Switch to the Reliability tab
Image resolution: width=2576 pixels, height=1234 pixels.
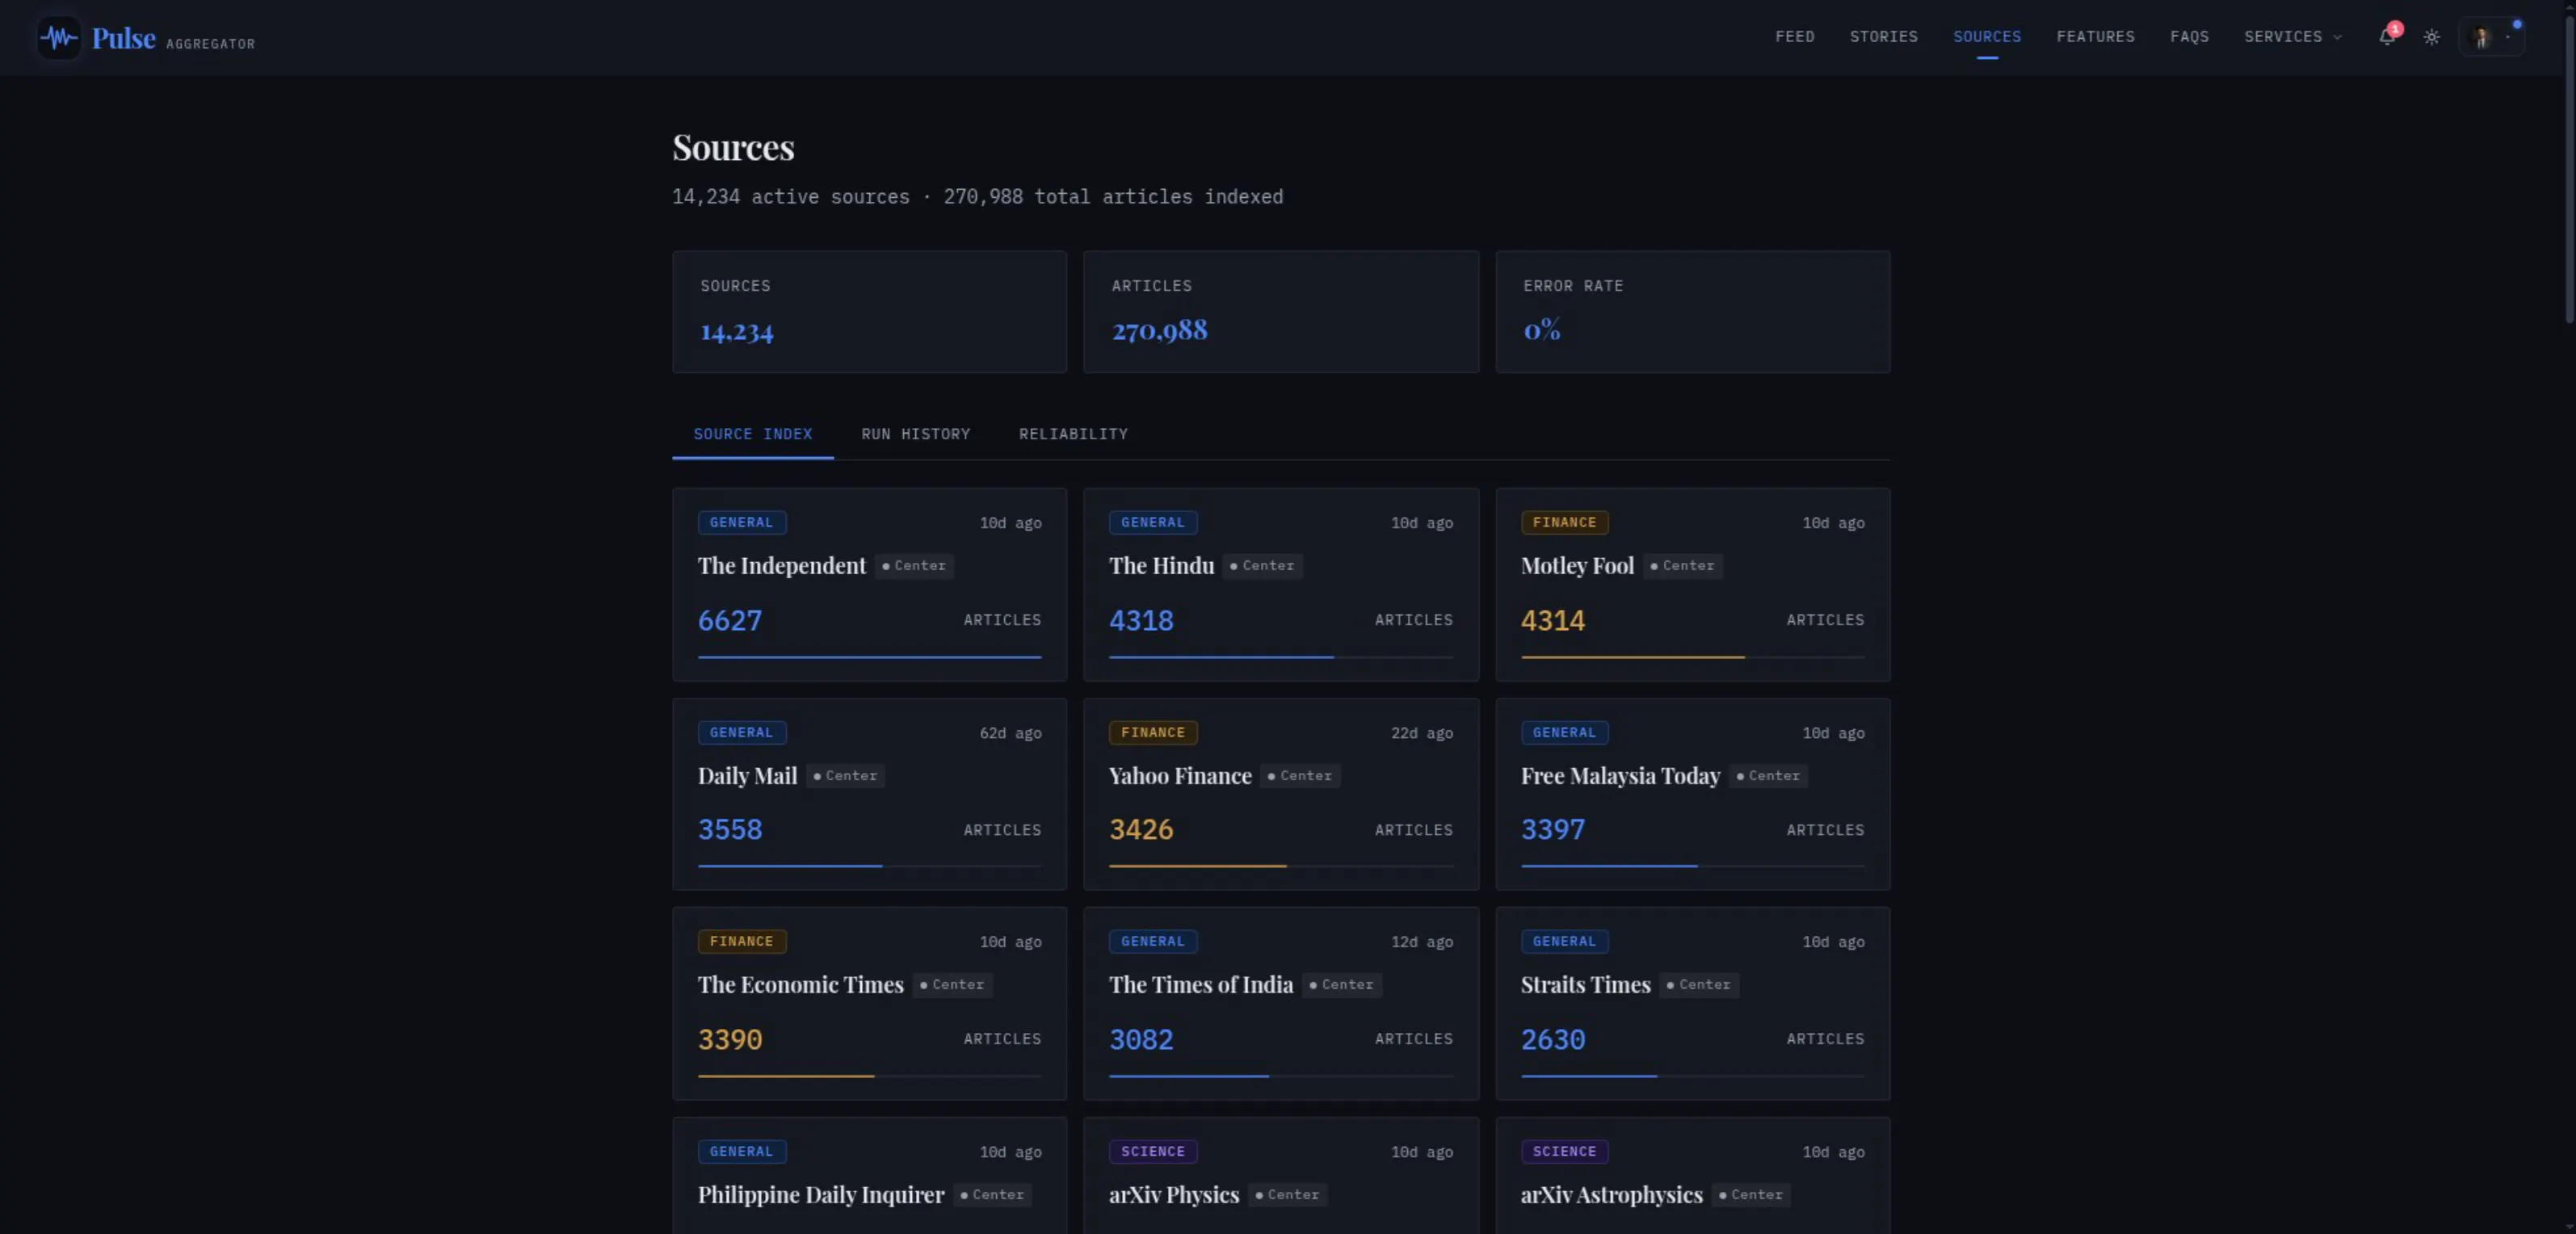coord(1073,434)
